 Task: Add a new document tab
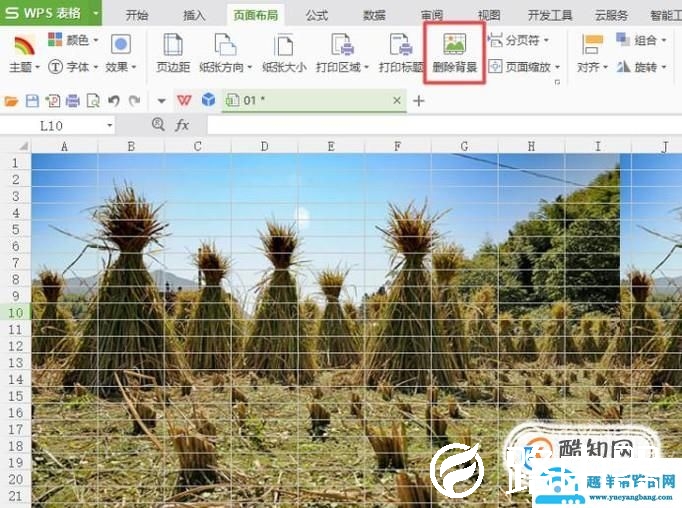point(418,101)
